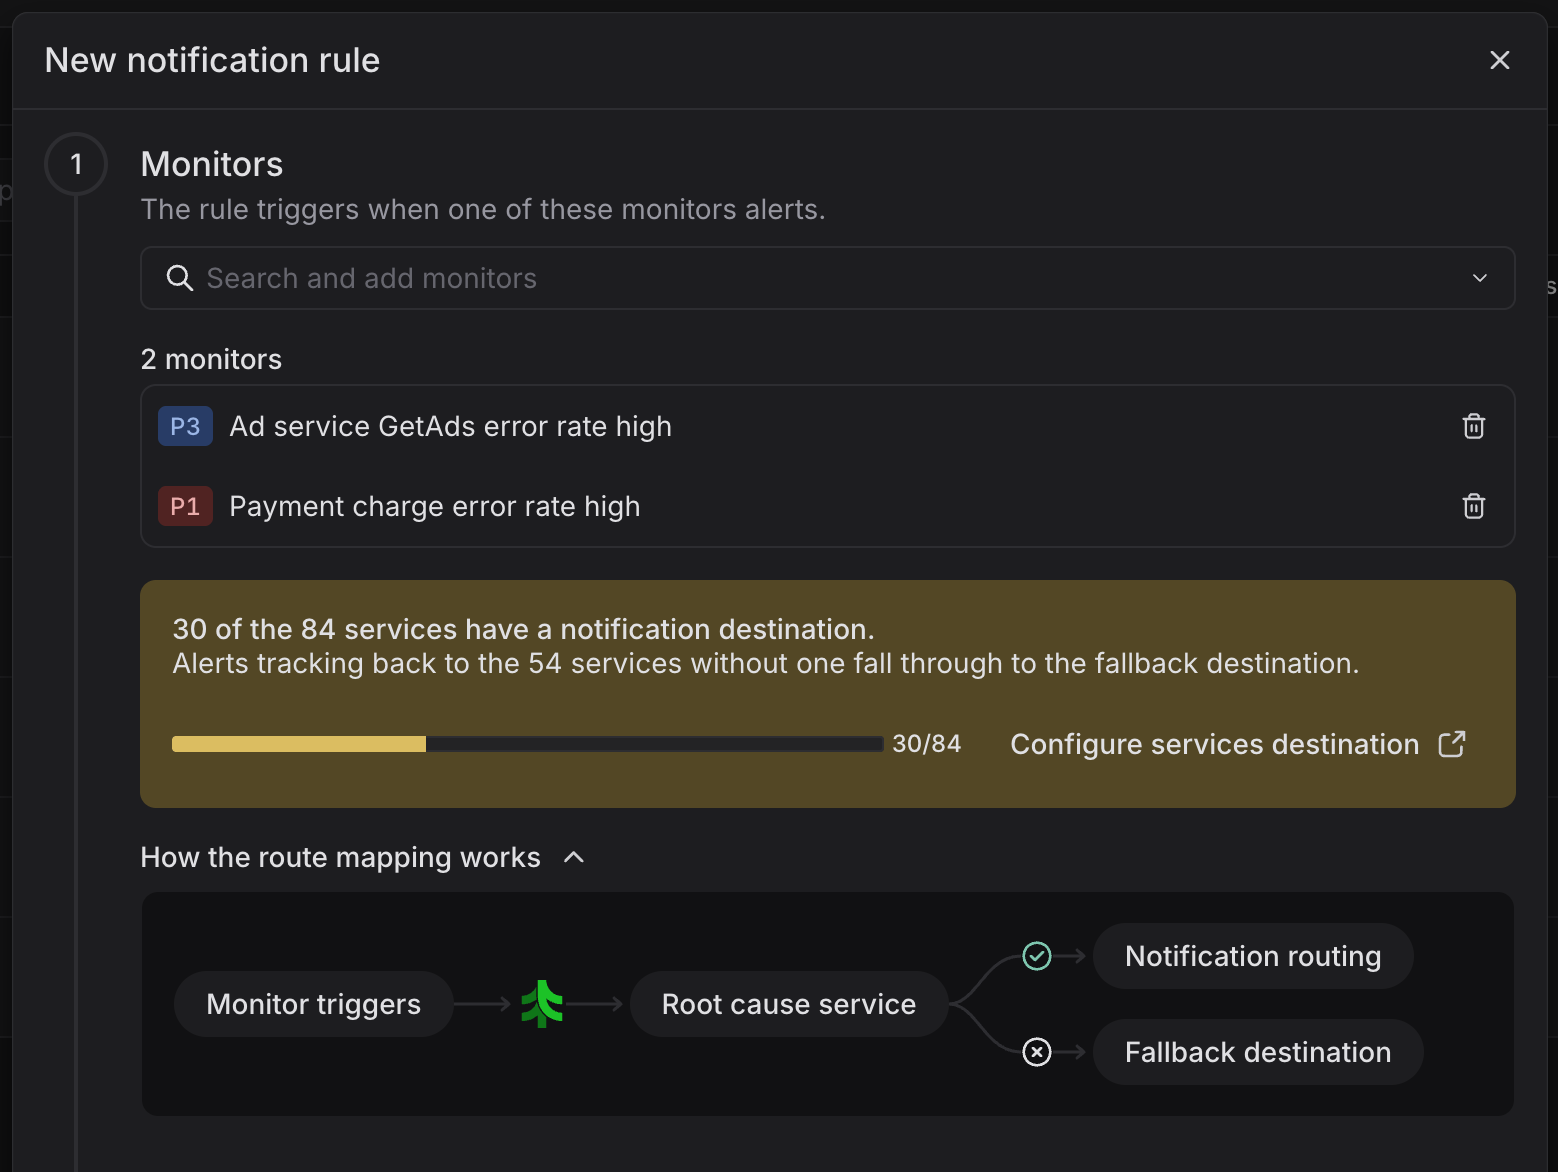Click the green checkmark circle icon
The image size is (1558, 1172).
[x=1037, y=956]
